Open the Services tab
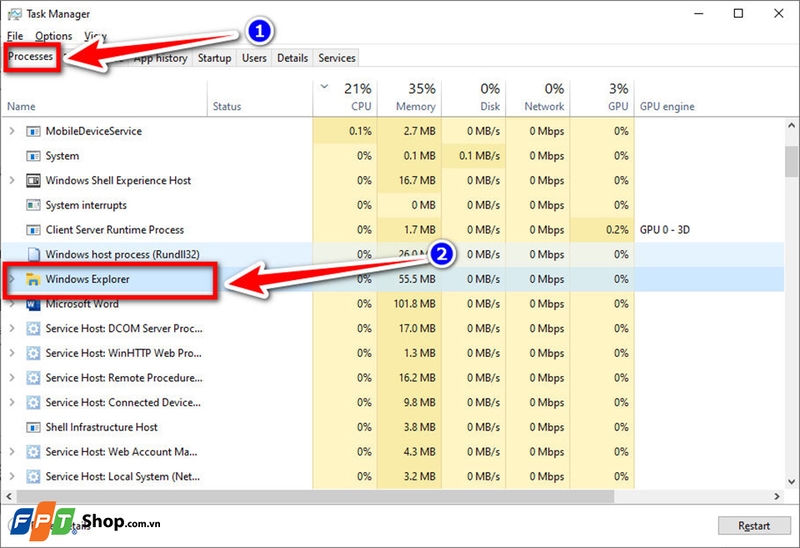Viewport: 800px width, 548px height. tap(337, 58)
